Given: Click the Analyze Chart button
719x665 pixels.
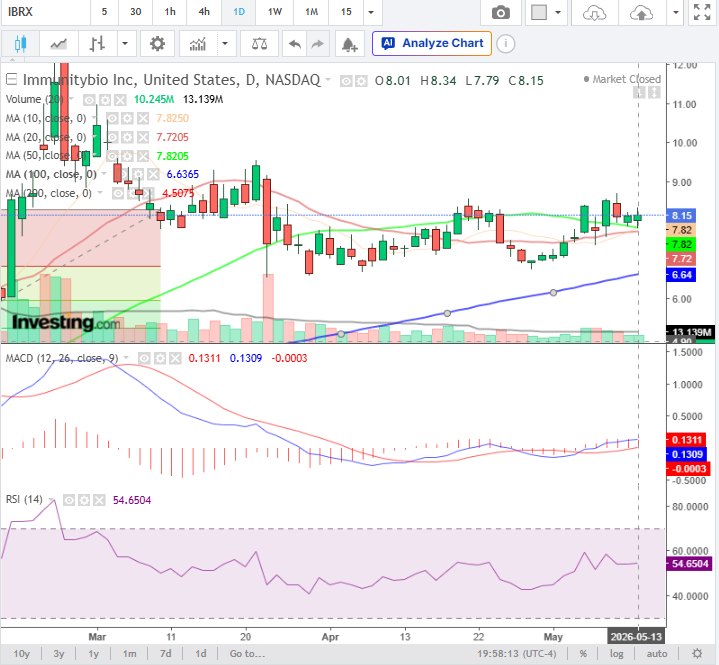Looking at the screenshot, I should tap(432, 44).
